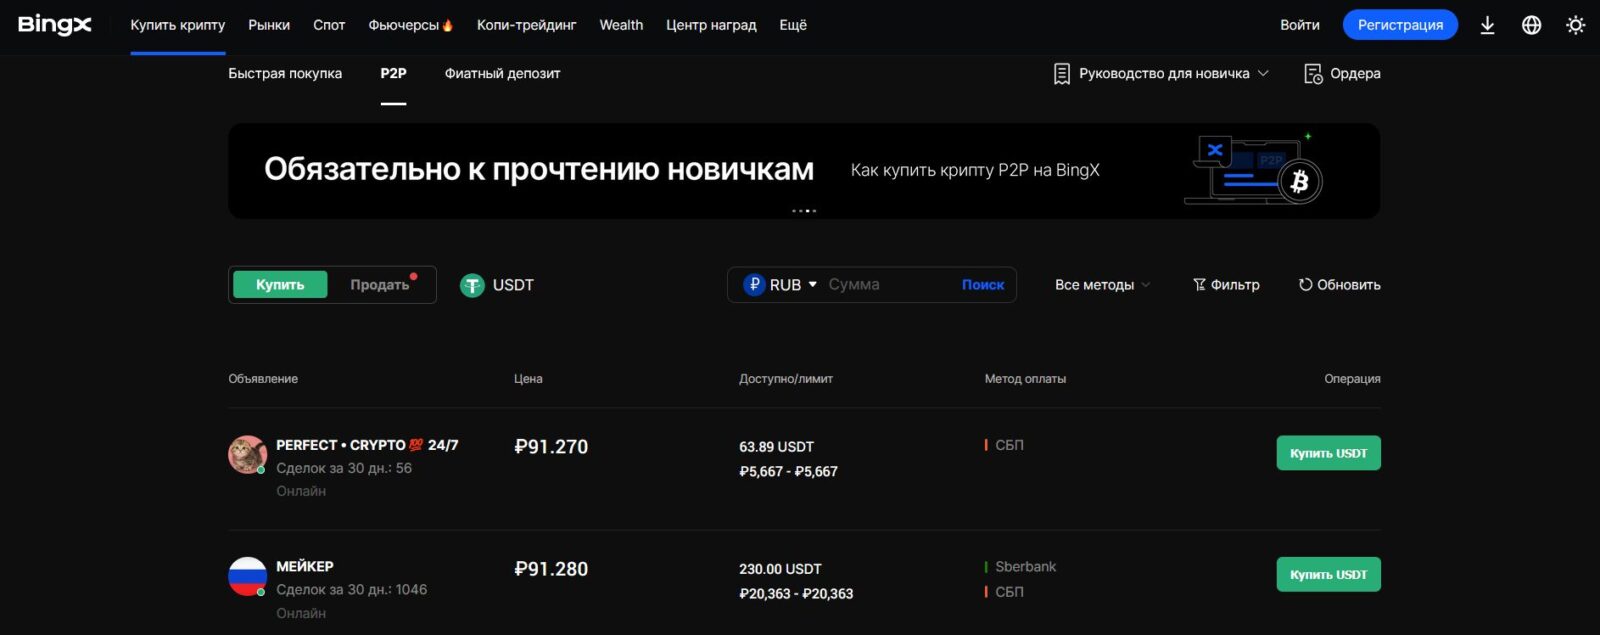Switch to the Fiat Deposit tab
1600x635 pixels.
(502, 74)
